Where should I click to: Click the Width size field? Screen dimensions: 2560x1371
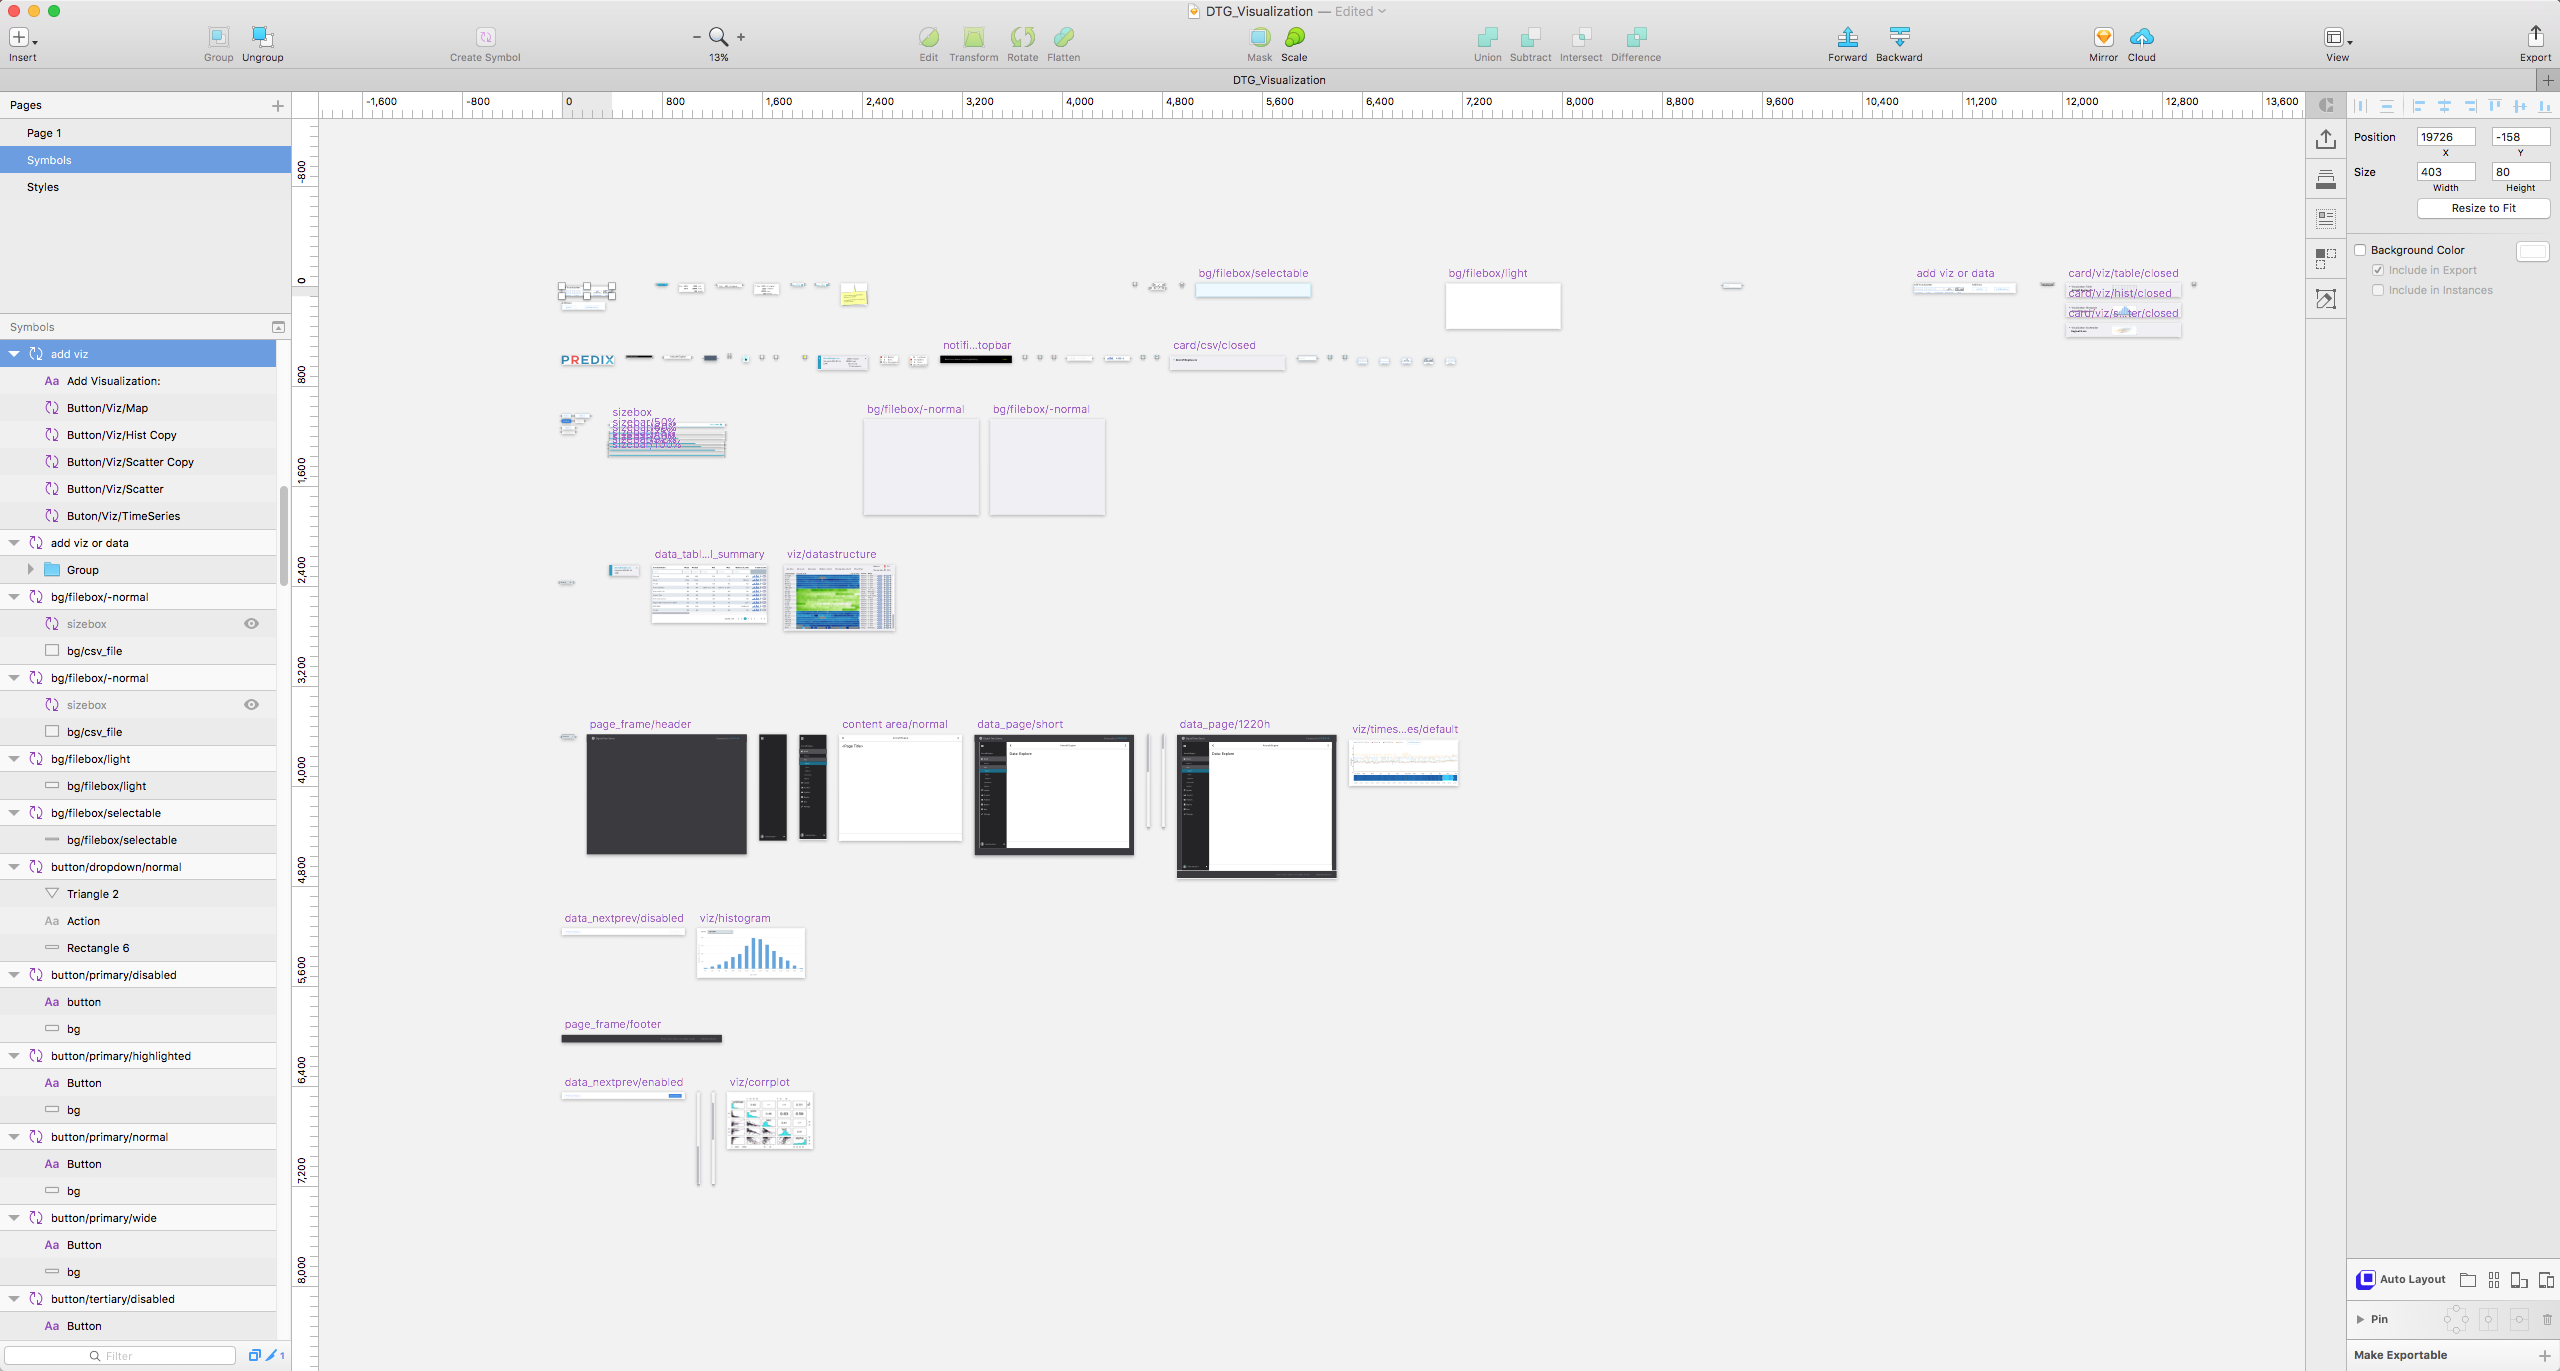tap(2445, 172)
